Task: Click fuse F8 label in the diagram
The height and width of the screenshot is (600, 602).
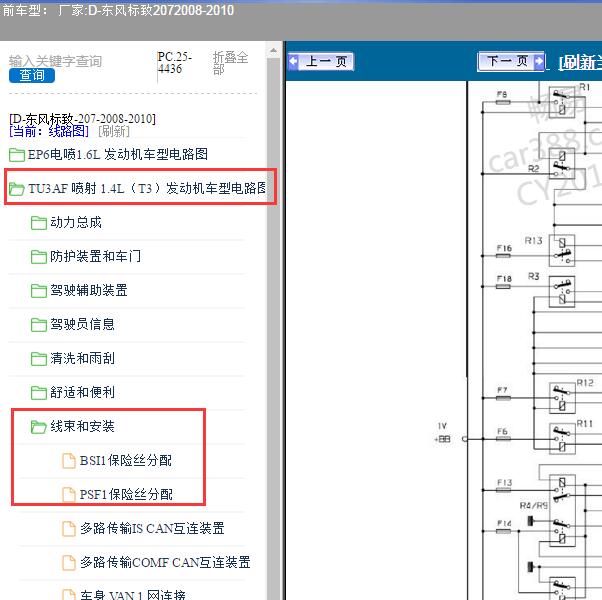Action: (502, 94)
